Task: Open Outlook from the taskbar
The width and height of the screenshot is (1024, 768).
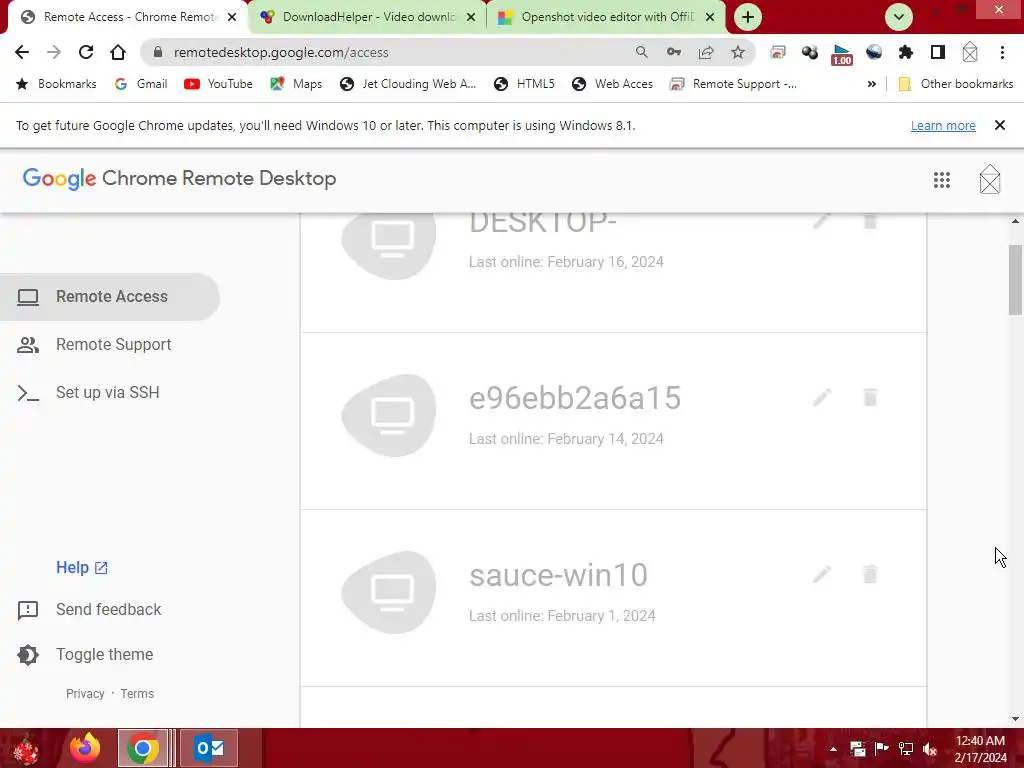Action: click(x=209, y=748)
